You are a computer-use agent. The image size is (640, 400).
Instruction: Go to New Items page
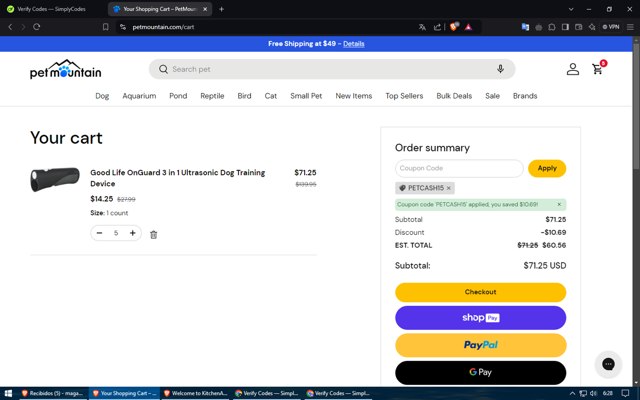(x=354, y=96)
